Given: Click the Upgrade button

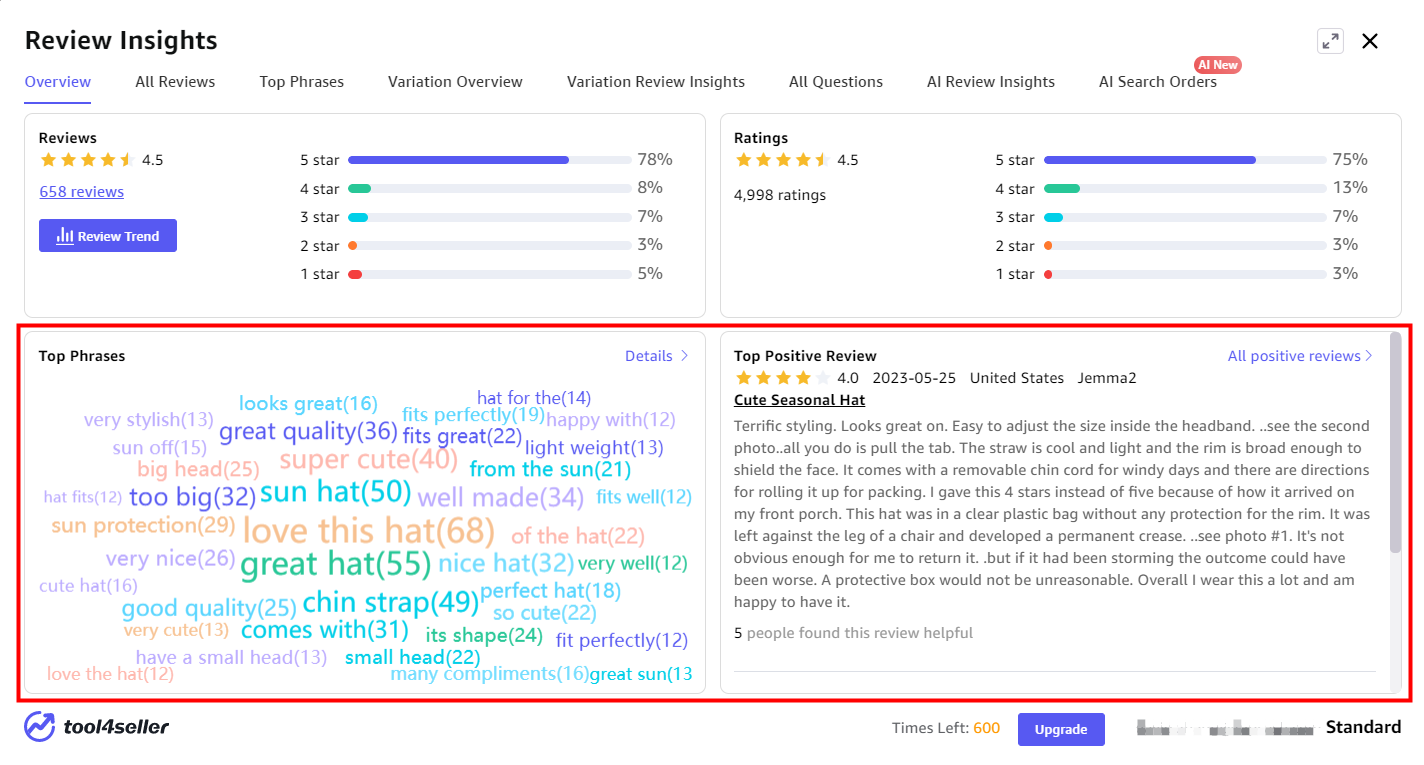Looking at the screenshot, I should tap(1061, 729).
